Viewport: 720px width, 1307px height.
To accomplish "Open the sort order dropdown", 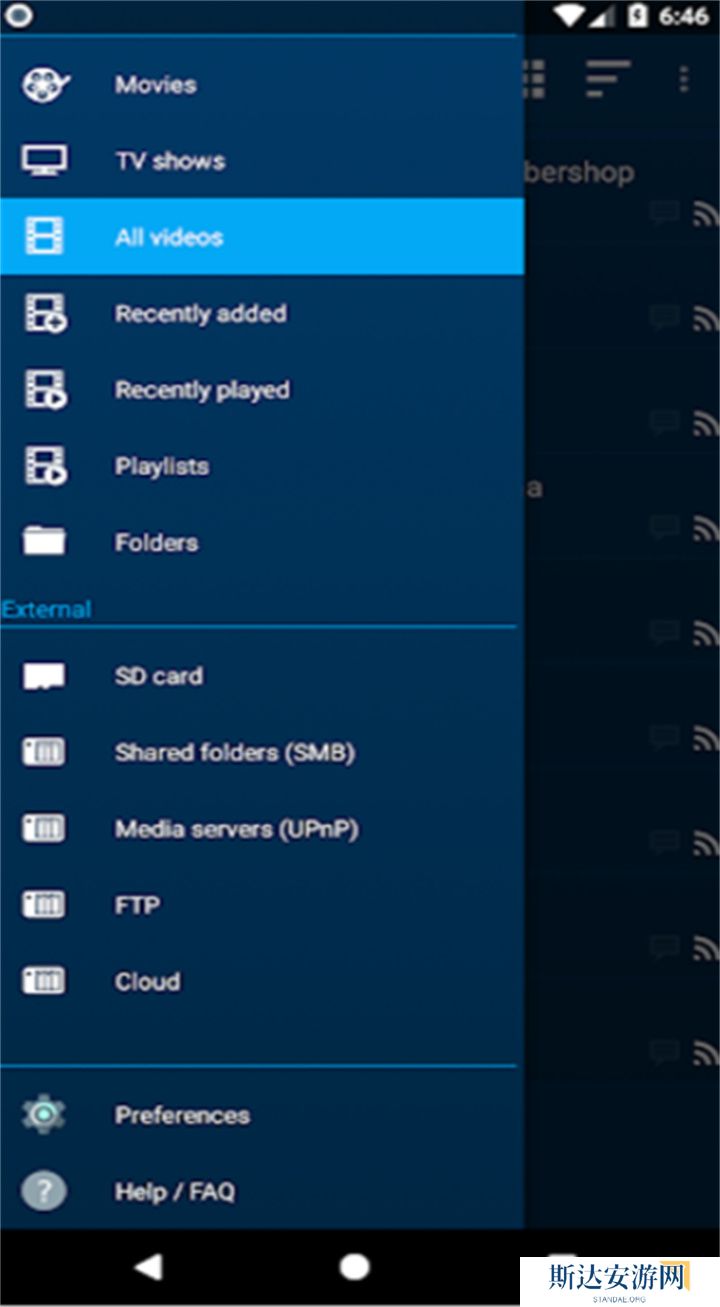I will (x=607, y=79).
